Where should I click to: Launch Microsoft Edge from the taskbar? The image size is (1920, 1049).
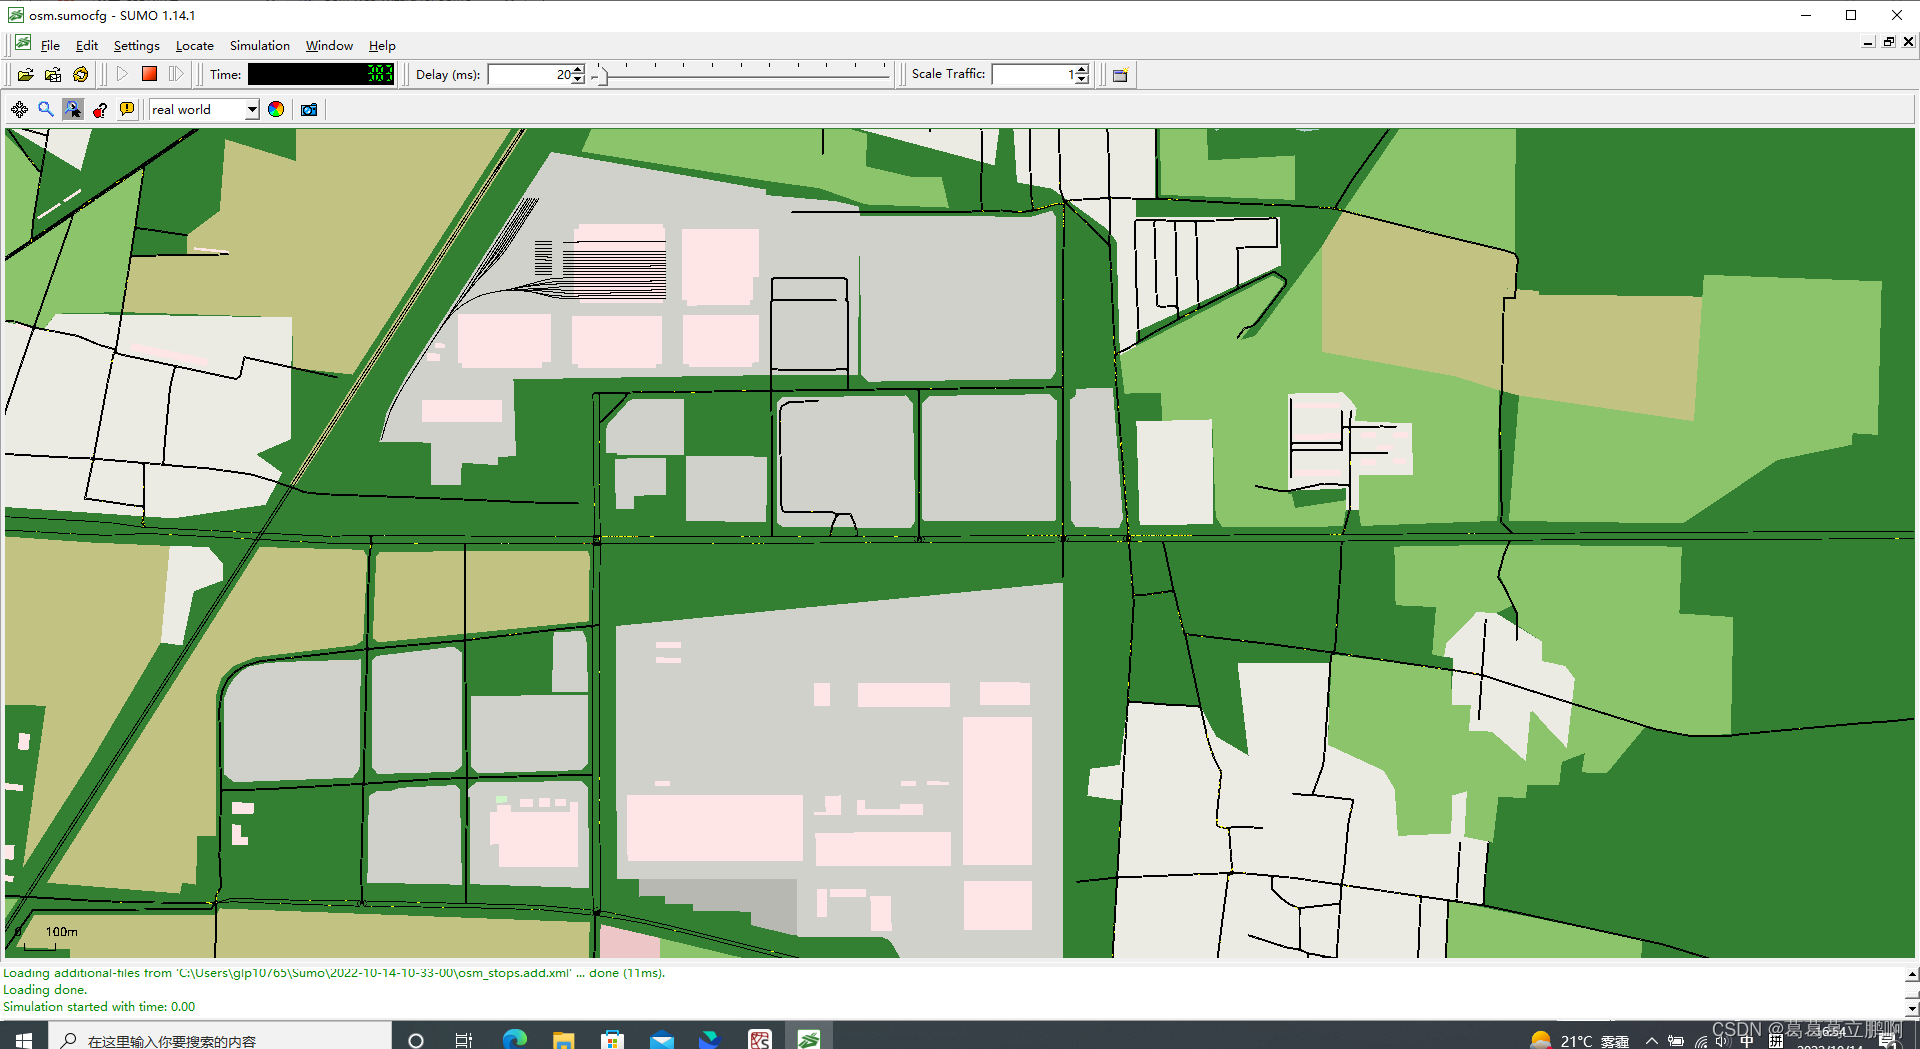tap(514, 1040)
